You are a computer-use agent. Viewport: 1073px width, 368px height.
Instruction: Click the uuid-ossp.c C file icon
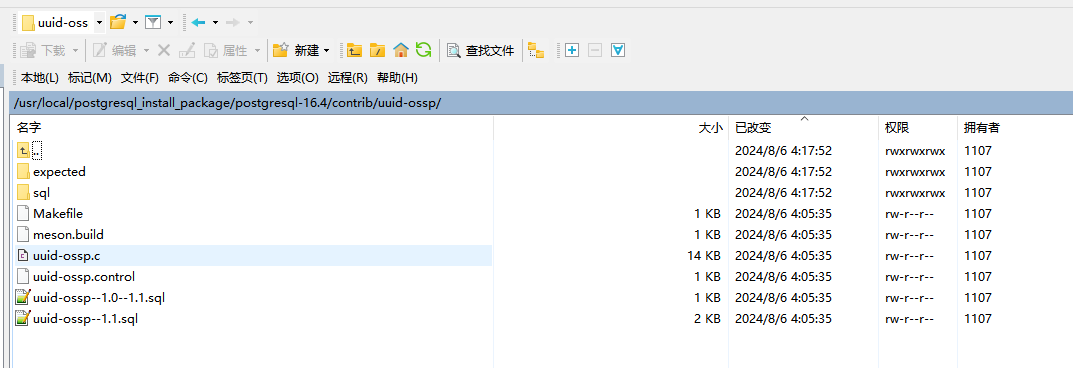[x=23, y=256]
